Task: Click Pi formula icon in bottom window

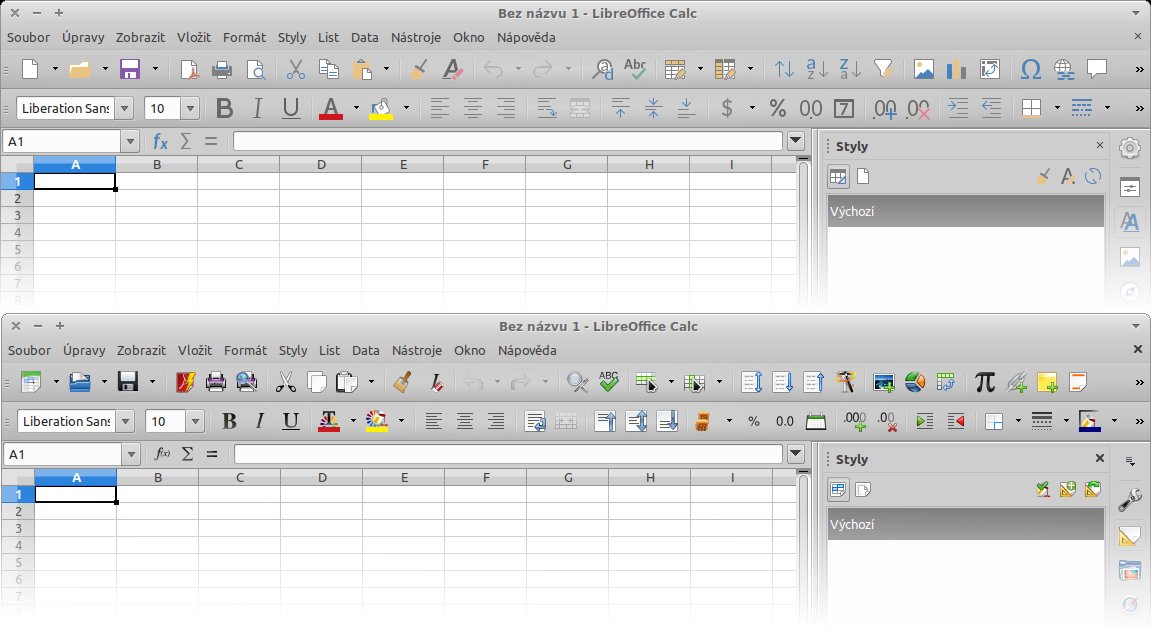Action: 984,382
